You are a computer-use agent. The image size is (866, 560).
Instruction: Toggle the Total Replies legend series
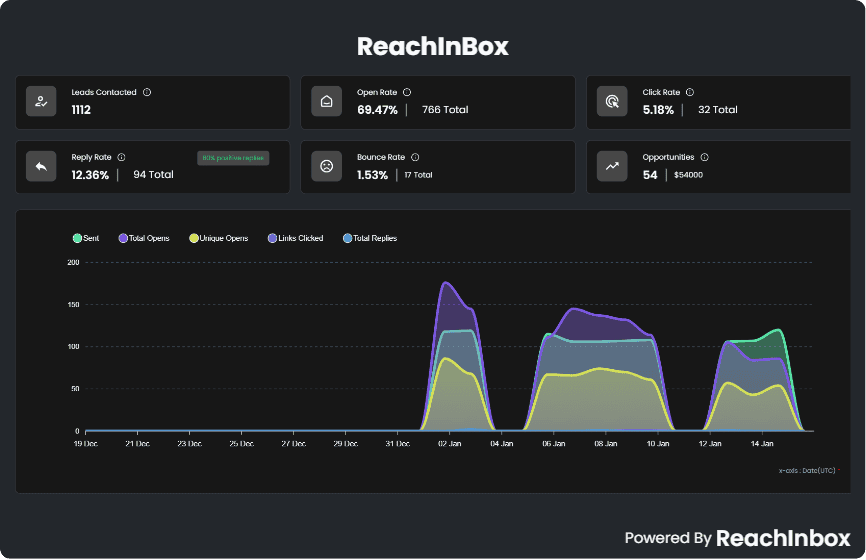coord(370,238)
